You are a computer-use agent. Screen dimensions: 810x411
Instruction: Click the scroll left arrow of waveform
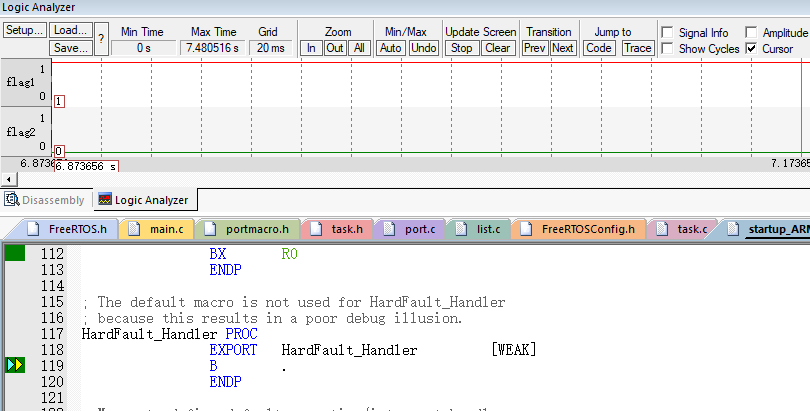(x=9, y=179)
